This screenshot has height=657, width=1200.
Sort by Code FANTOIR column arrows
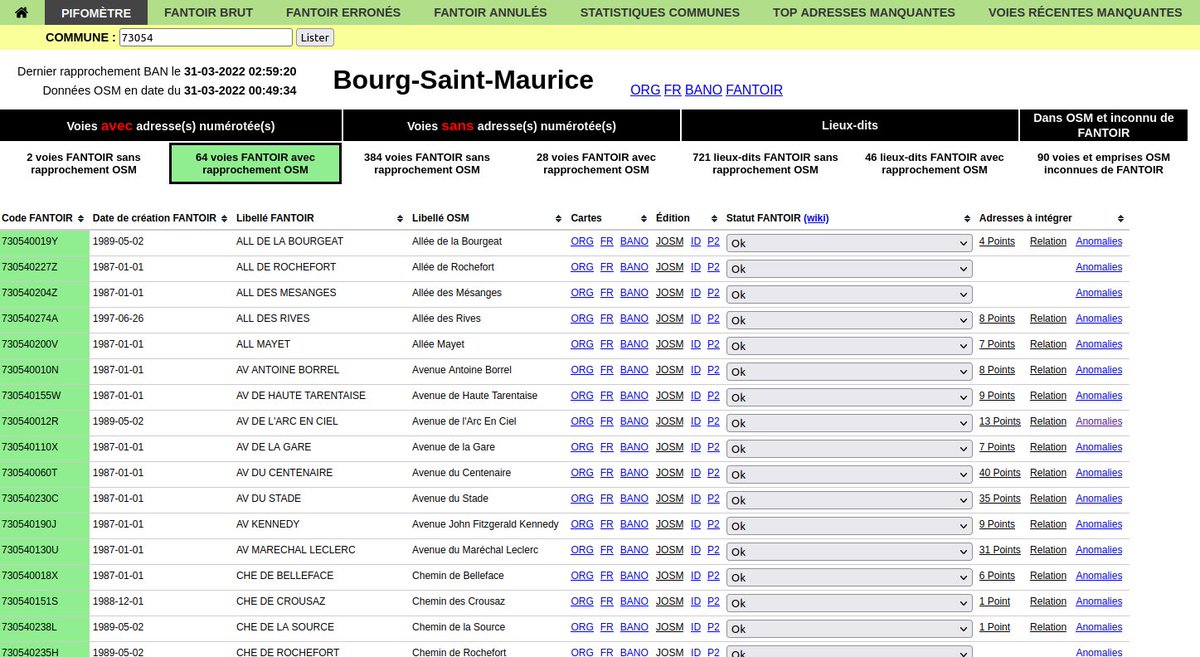82,218
